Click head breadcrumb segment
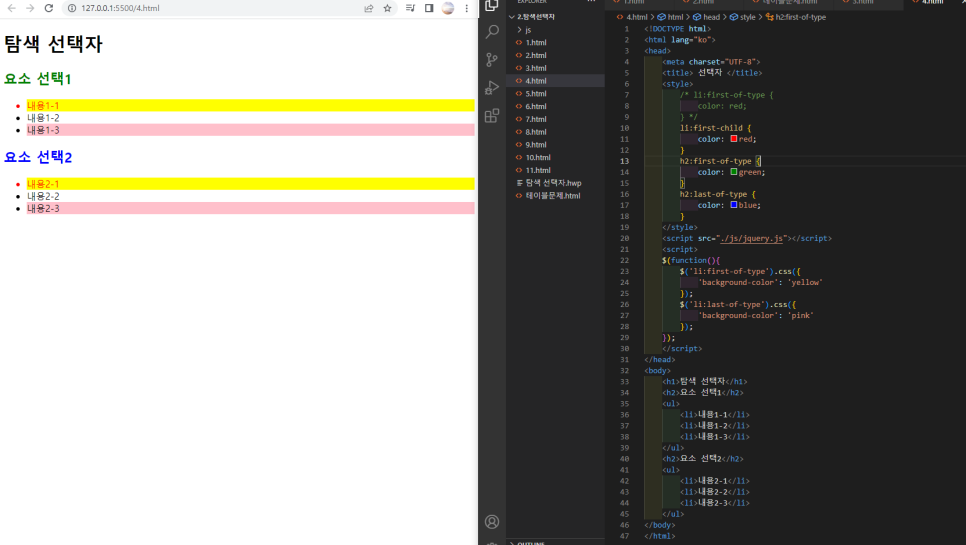 [x=711, y=17]
